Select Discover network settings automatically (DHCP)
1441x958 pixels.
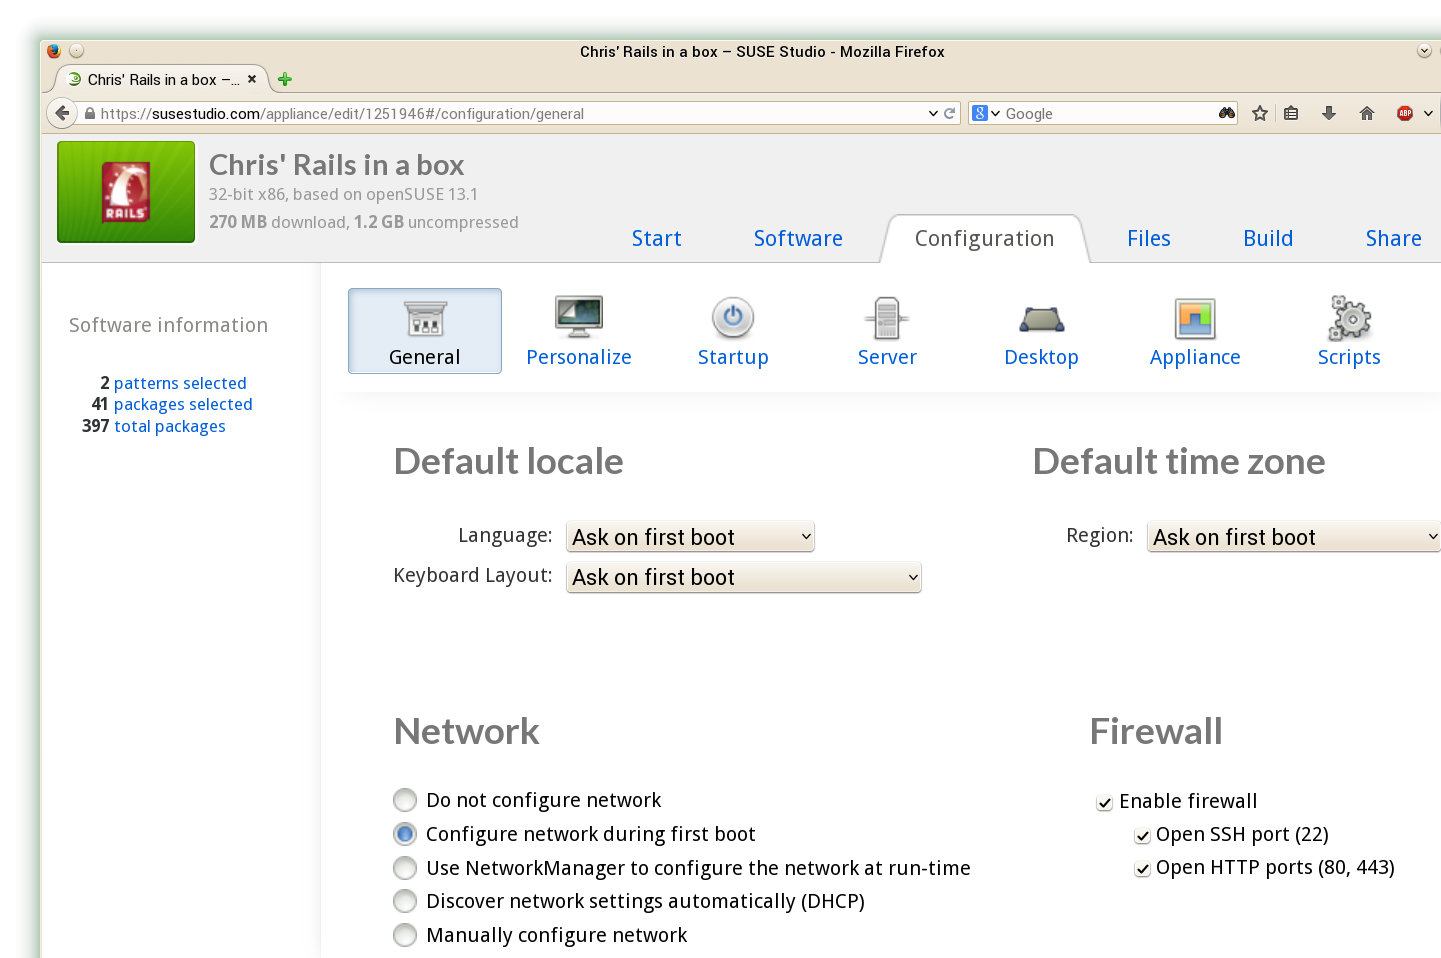(405, 901)
